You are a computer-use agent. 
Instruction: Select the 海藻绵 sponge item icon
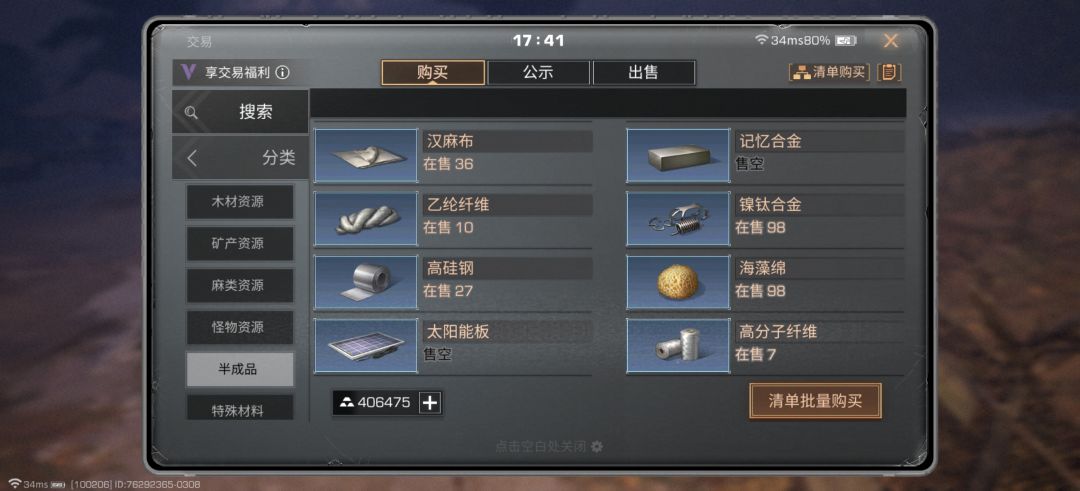pyautogui.click(x=678, y=282)
